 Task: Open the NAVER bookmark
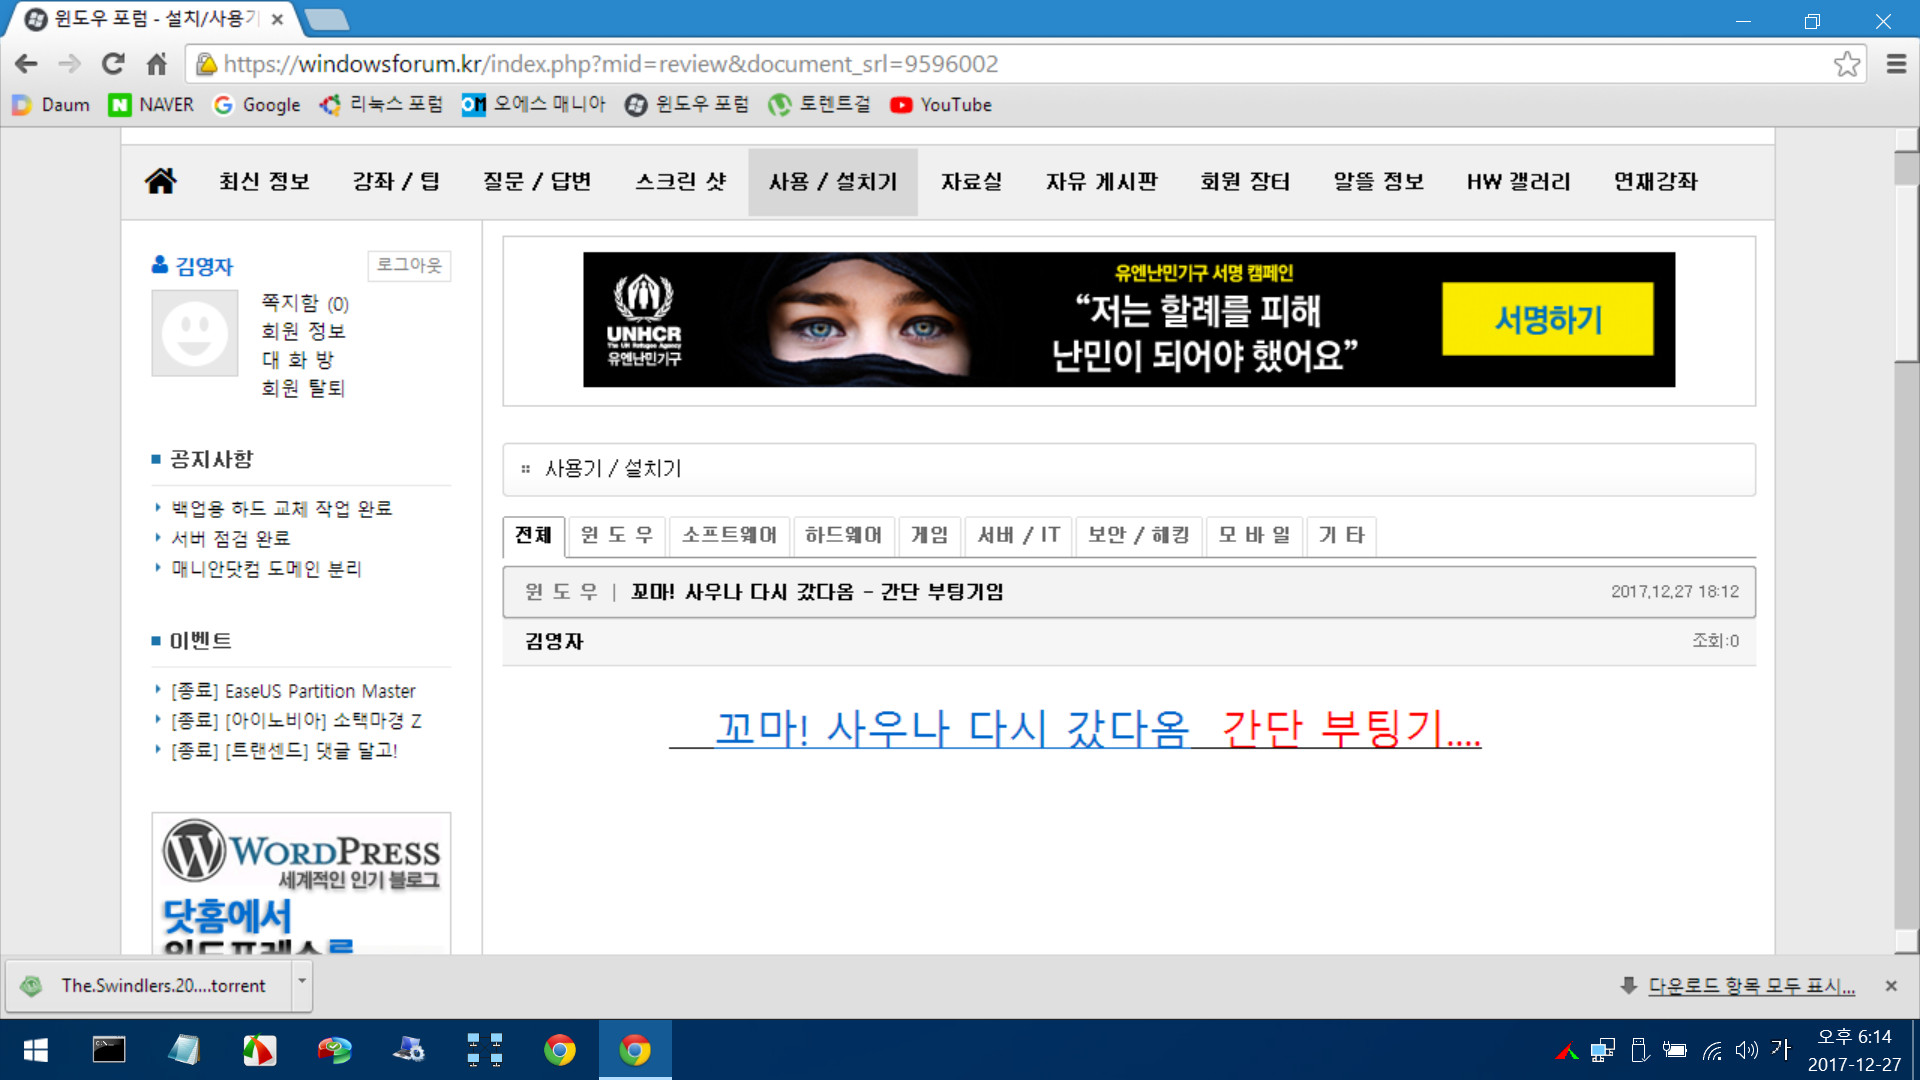[x=151, y=105]
